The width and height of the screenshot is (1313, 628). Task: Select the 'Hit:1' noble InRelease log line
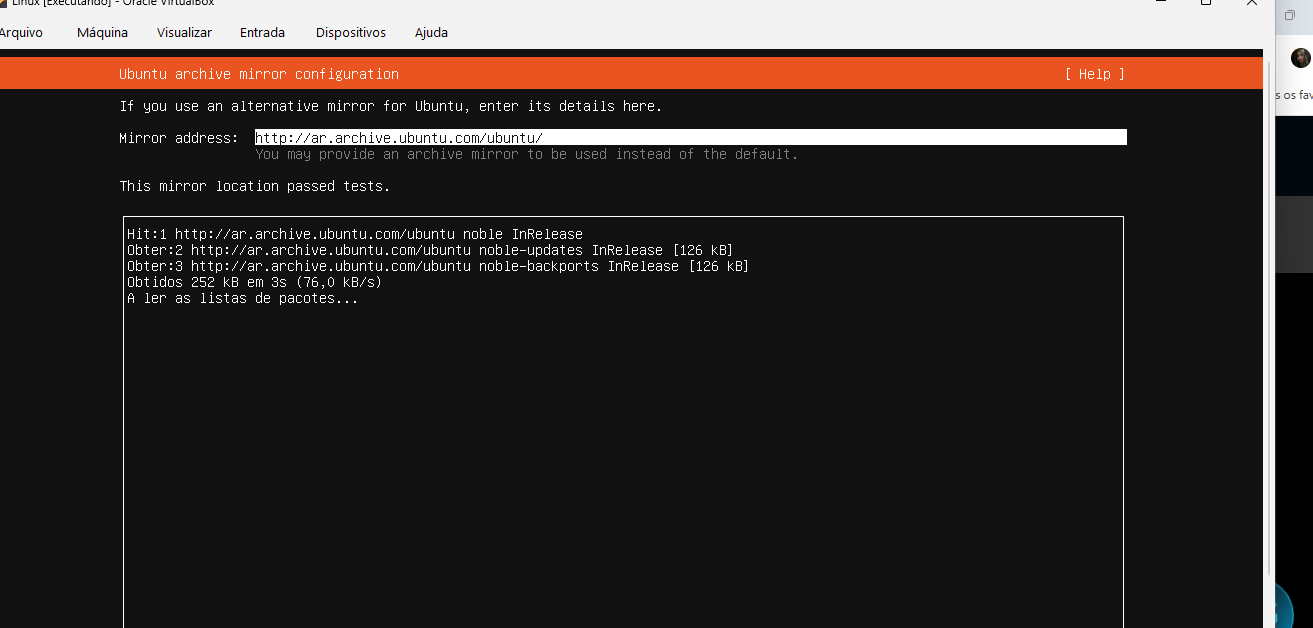[x=355, y=234]
